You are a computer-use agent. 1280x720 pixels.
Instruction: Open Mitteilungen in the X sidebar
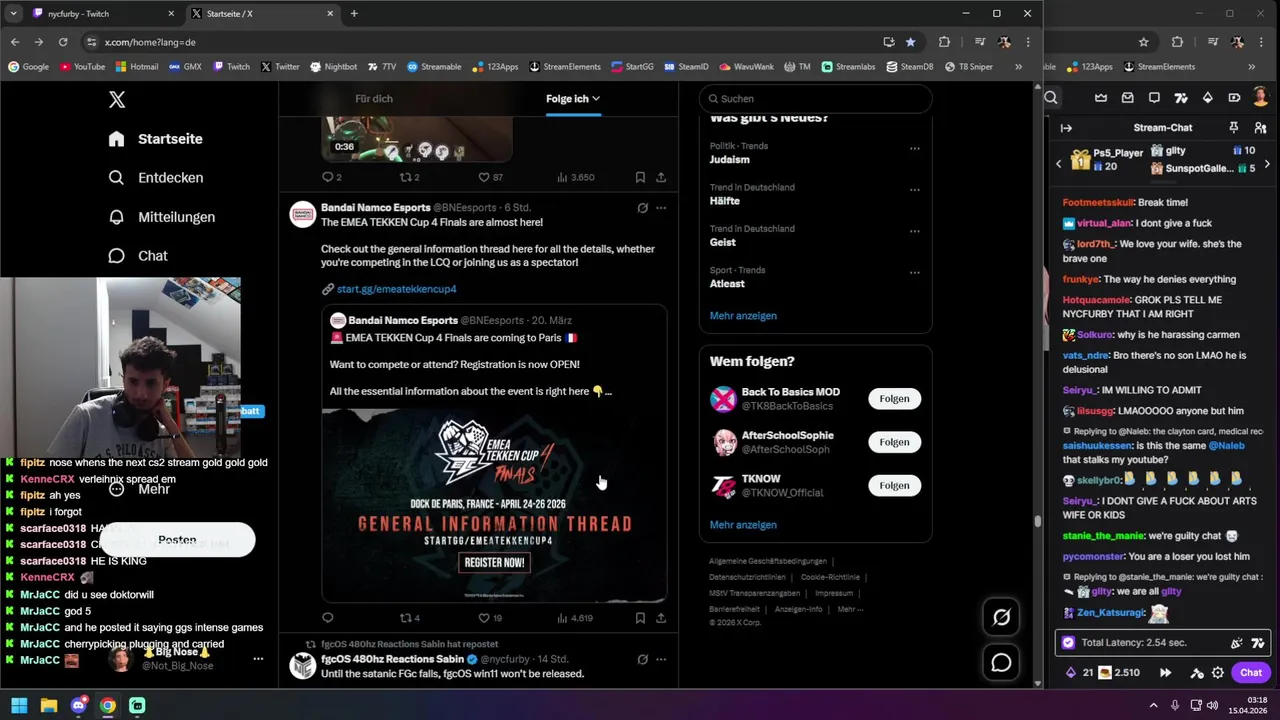coord(161,217)
